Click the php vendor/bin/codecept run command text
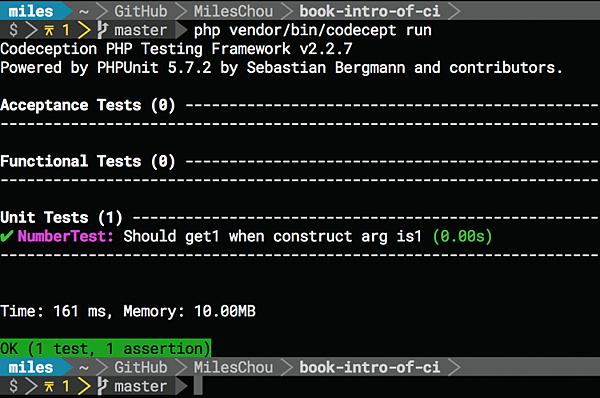 (x=313, y=30)
